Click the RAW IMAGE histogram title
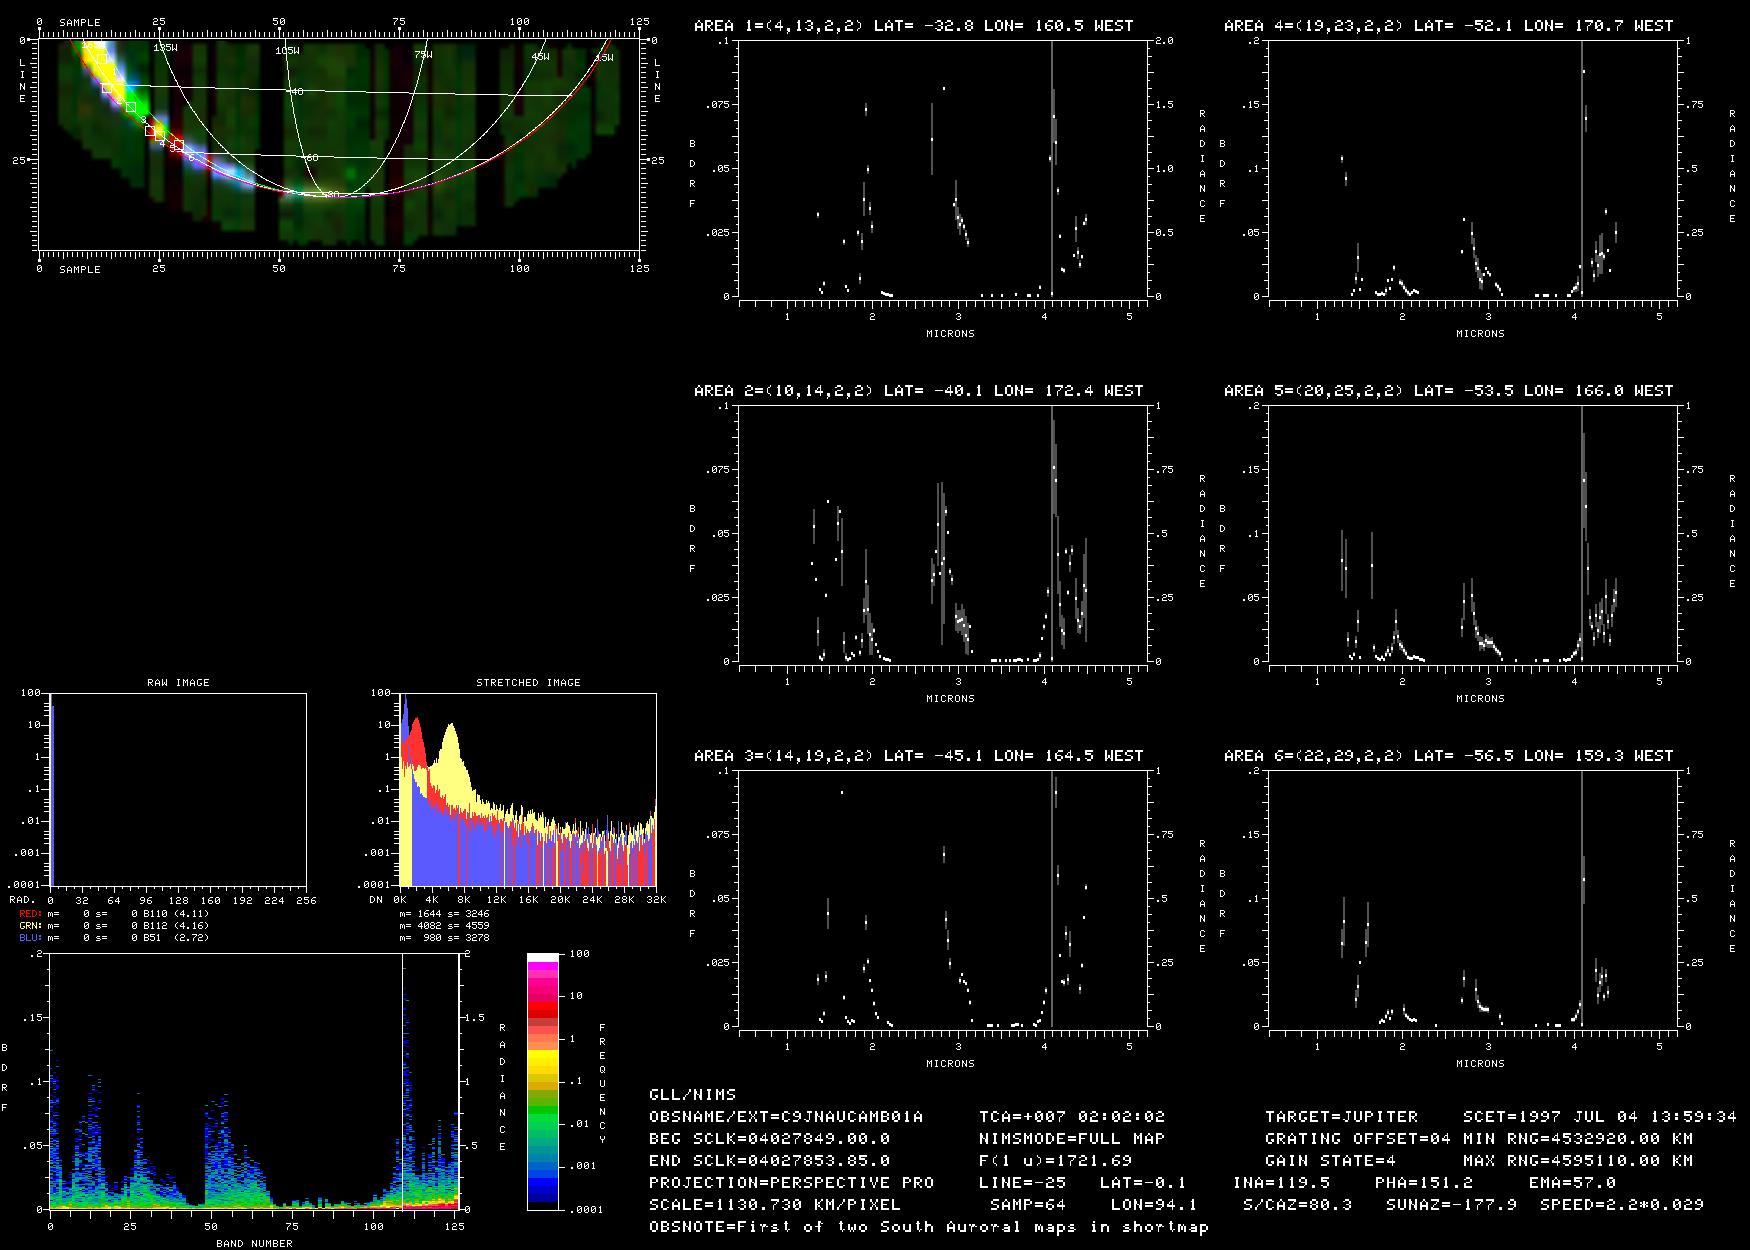This screenshot has height=1250, width=1750. click(178, 683)
